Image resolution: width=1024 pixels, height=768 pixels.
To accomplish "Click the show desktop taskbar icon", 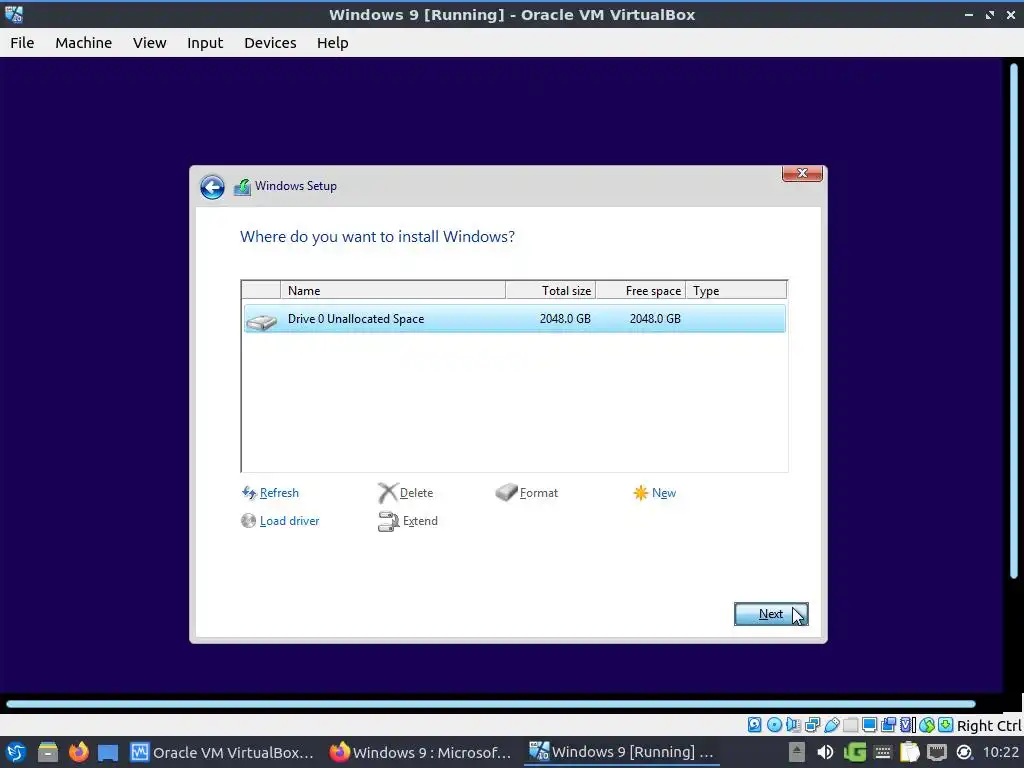I will 108,752.
